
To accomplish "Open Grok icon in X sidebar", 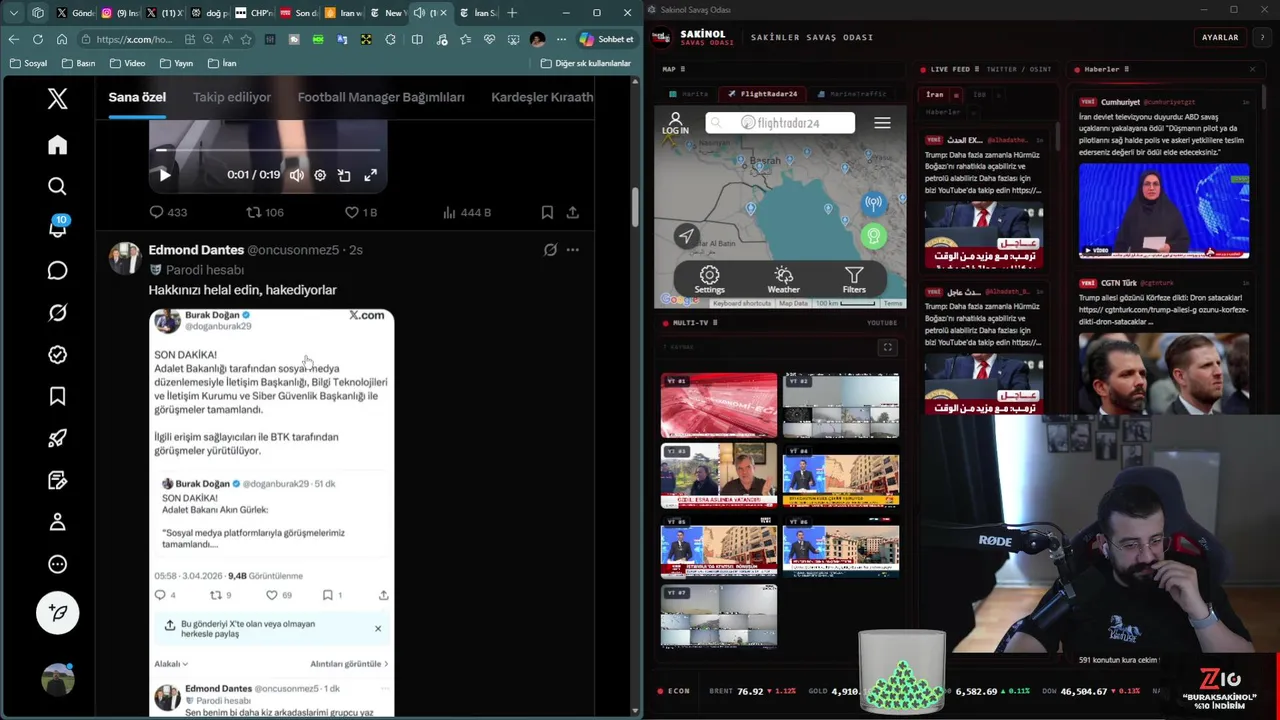I will [x=57, y=313].
